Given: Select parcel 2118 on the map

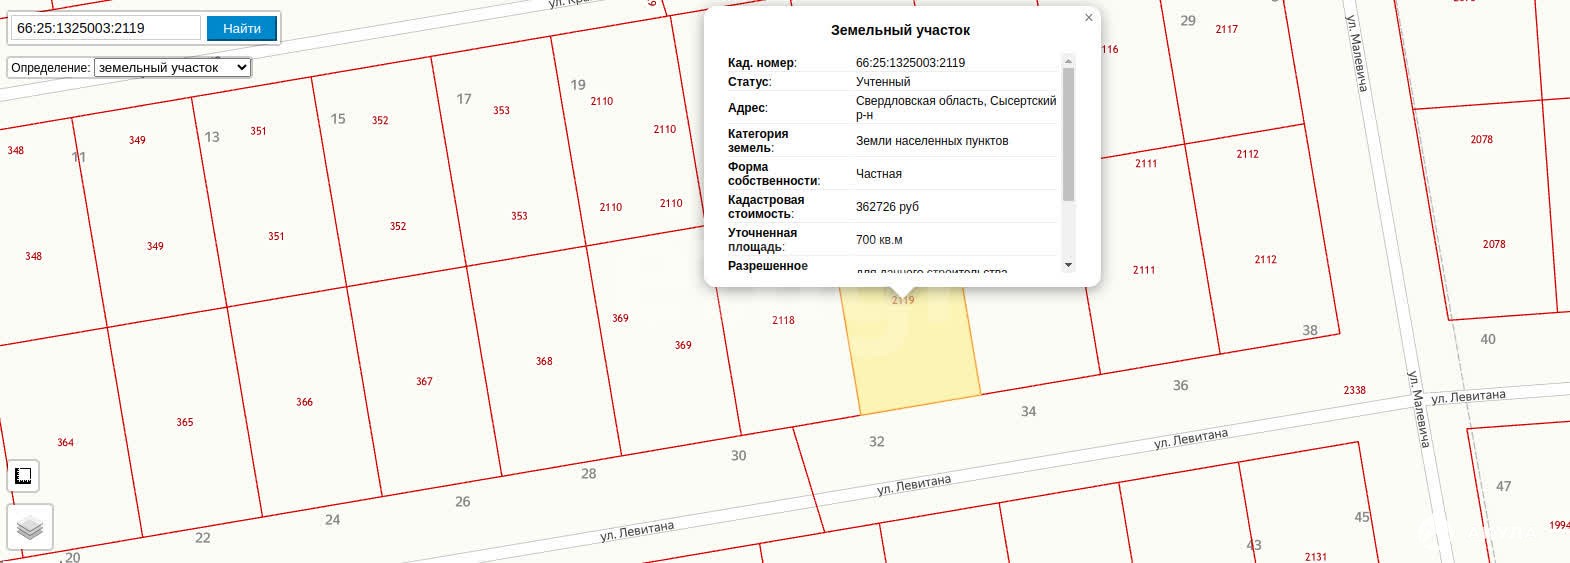Looking at the screenshot, I should [783, 321].
